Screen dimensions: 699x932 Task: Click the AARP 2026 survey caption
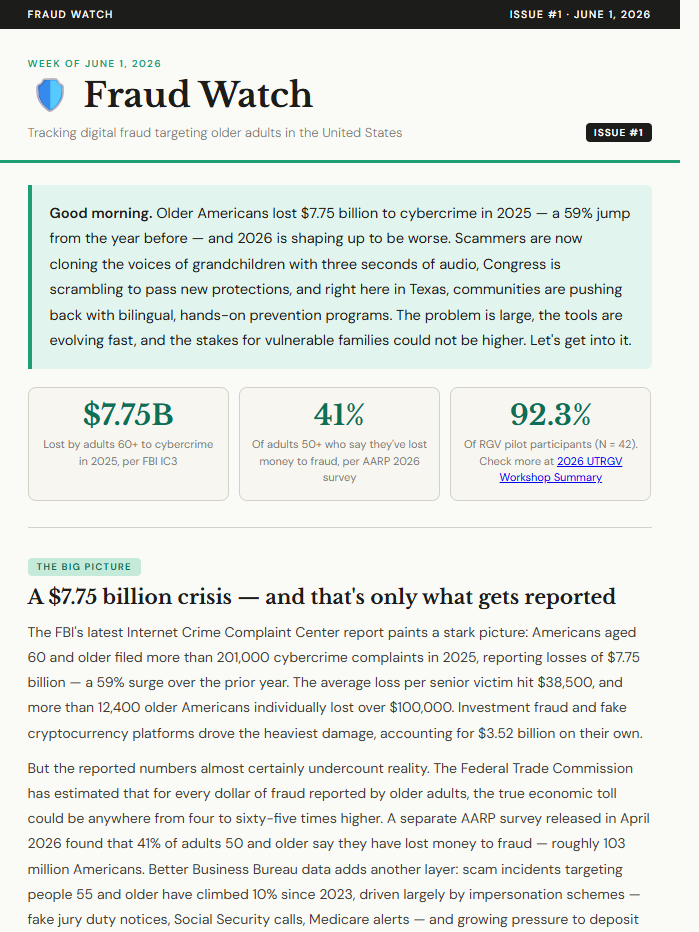[x=339, y=461]
